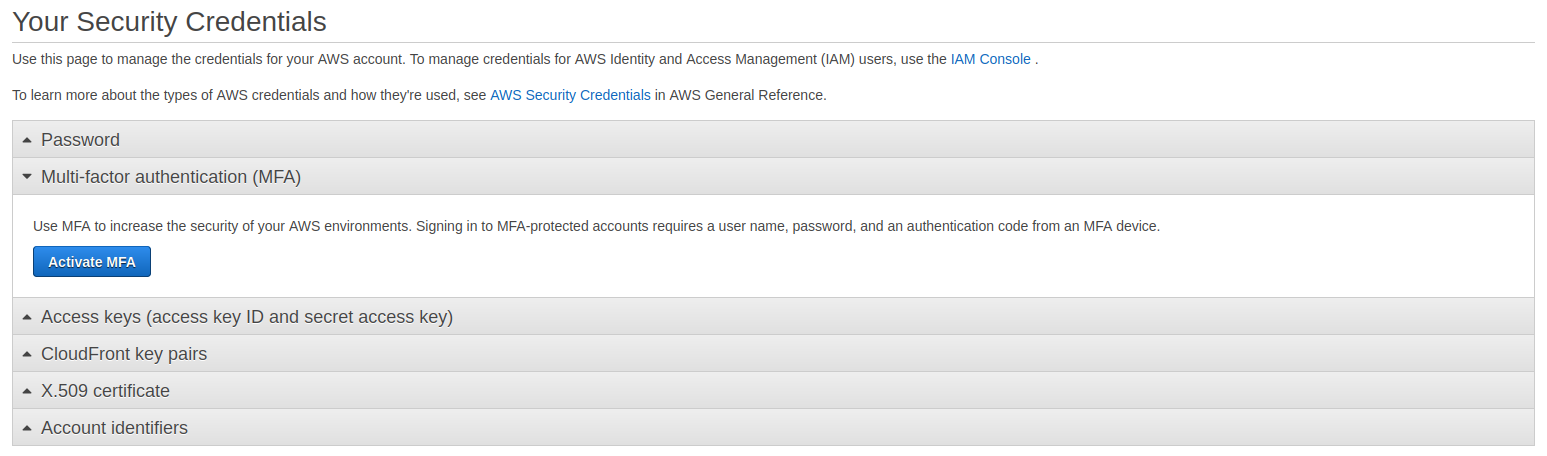The width and height of the screenshot is (1547, 456).
Task: Expand the Password section arrow
Action: point(27,140)
